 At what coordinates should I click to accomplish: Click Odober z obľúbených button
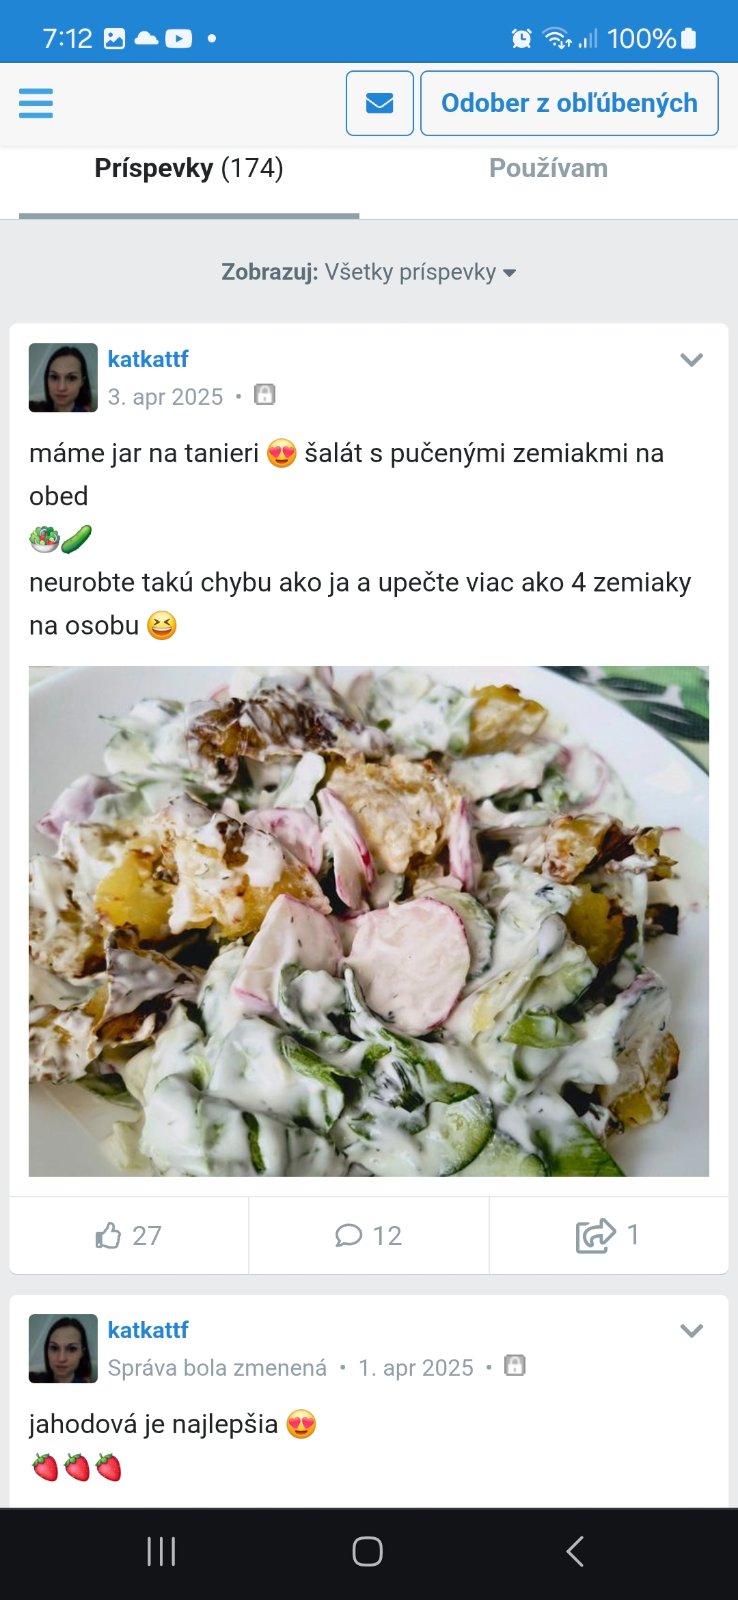[569, 103]
